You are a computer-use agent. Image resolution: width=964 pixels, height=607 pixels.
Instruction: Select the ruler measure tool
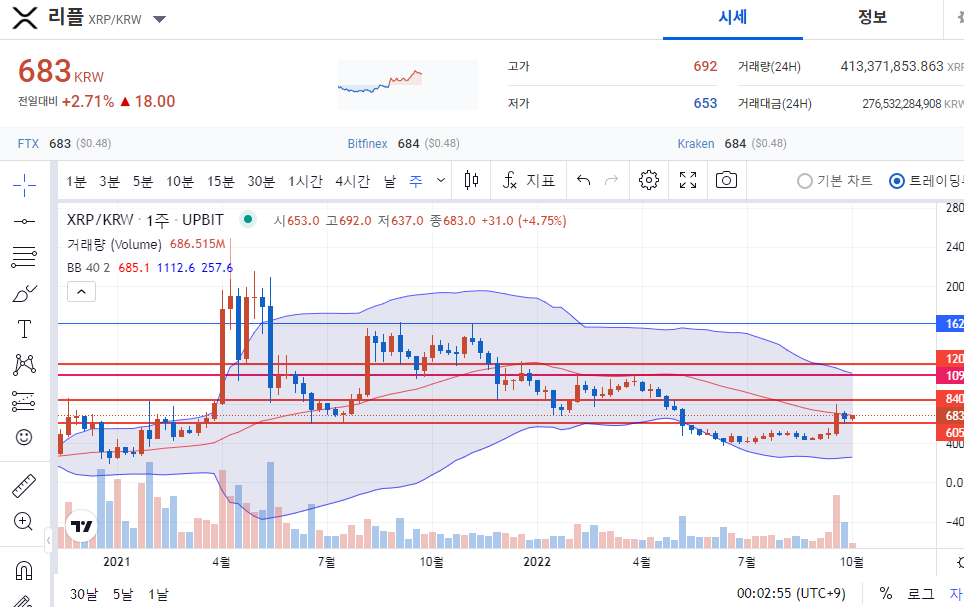click(x=24, y=486)
